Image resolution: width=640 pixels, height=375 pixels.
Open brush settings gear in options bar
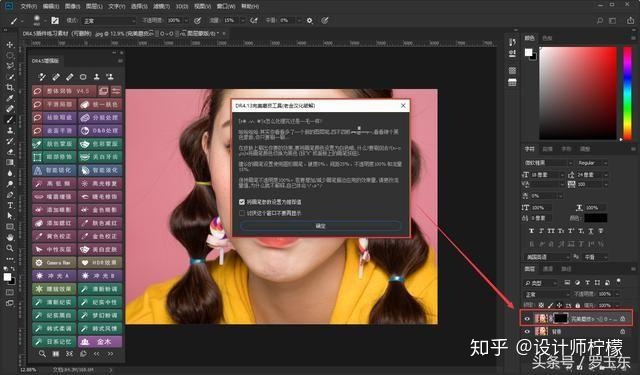310,20
